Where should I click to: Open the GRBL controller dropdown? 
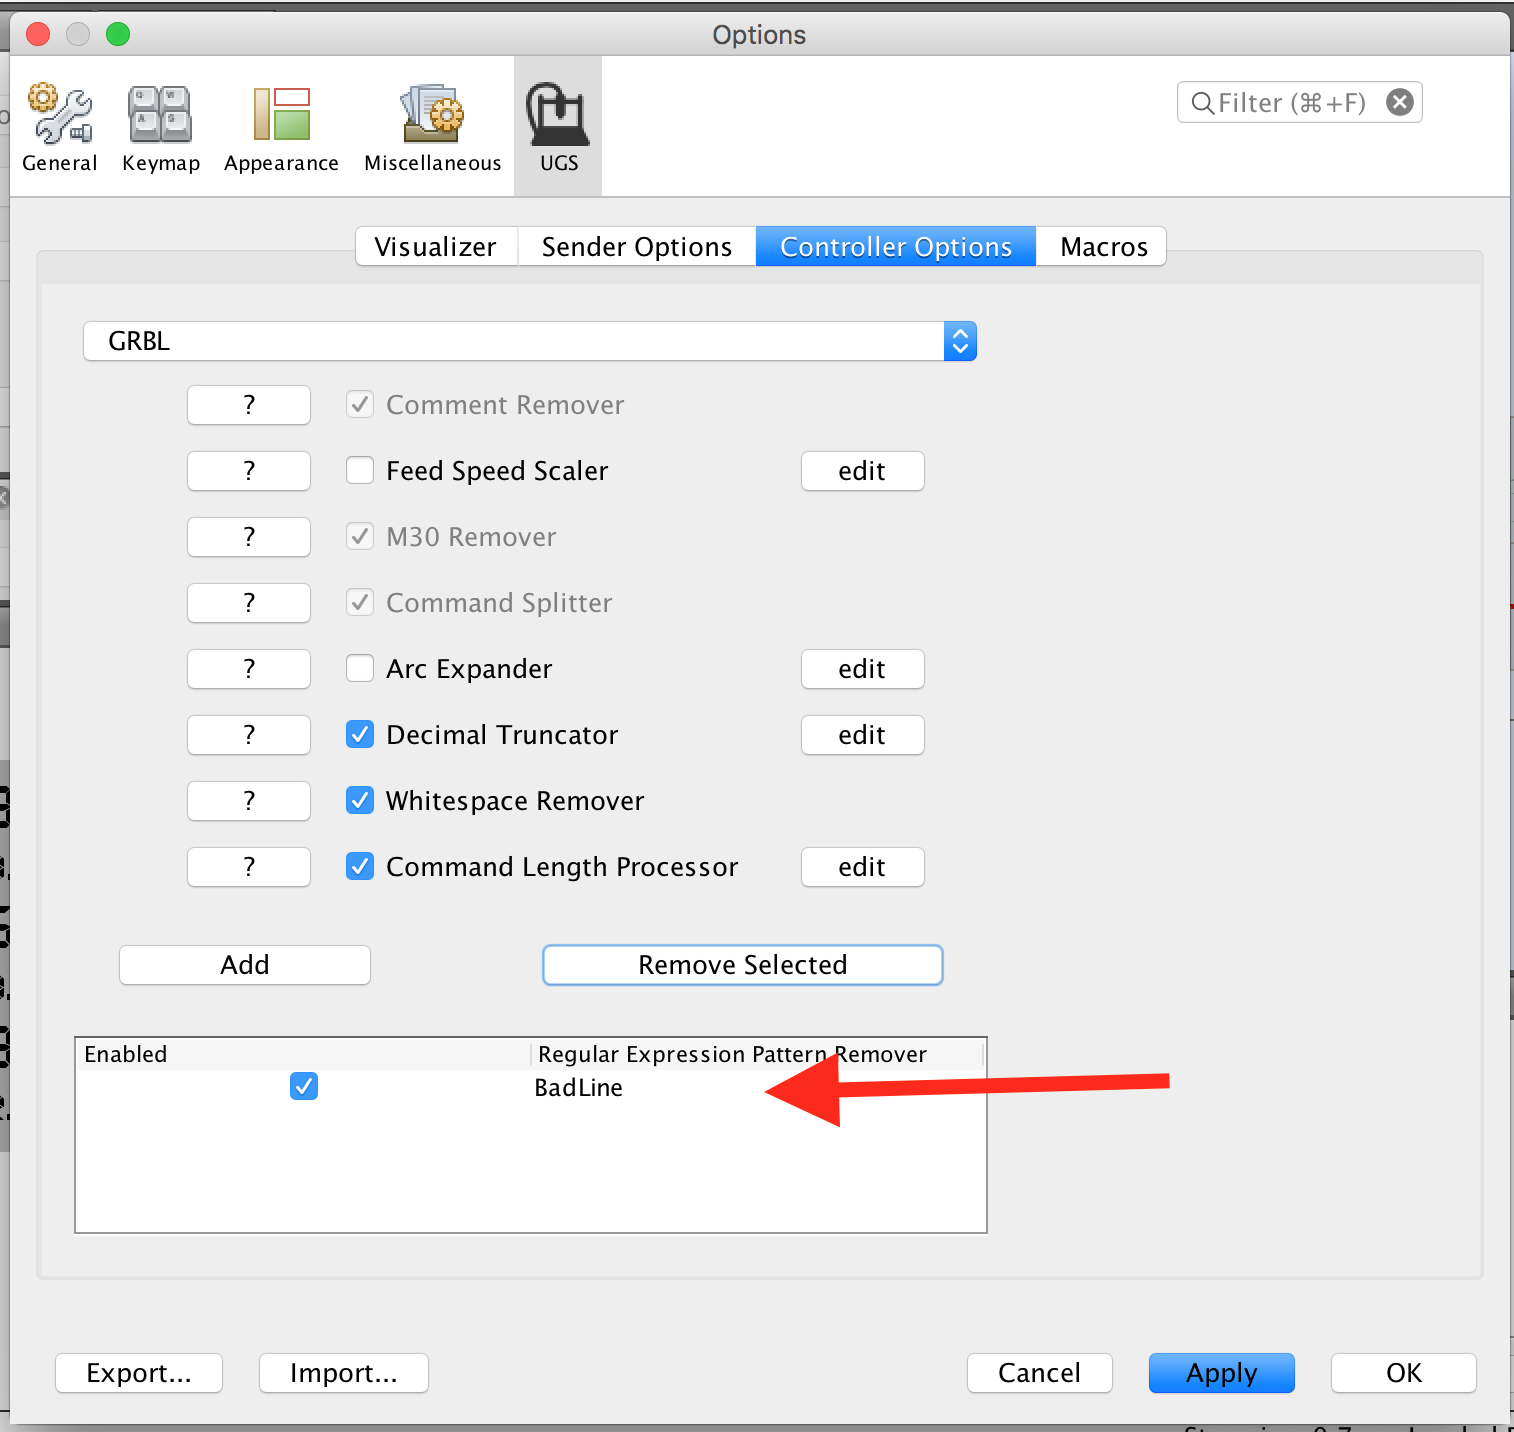click(957, 341)
